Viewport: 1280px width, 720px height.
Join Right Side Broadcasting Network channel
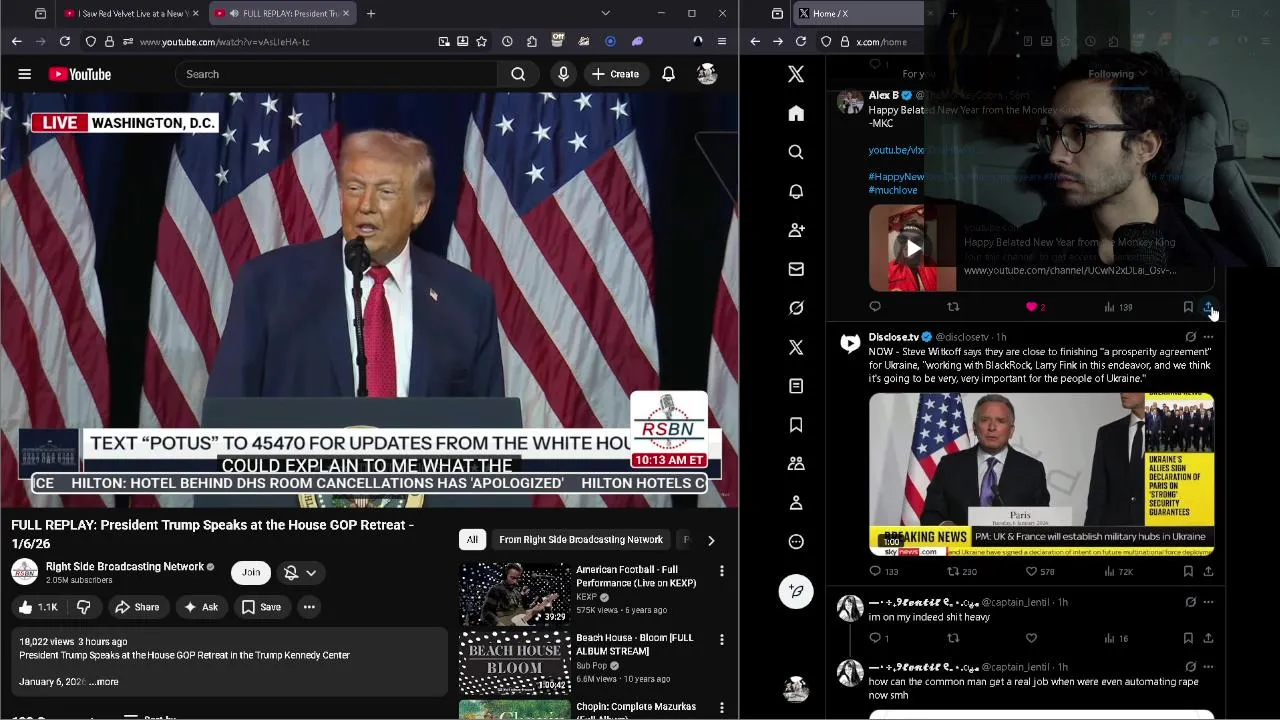point(251,573)
